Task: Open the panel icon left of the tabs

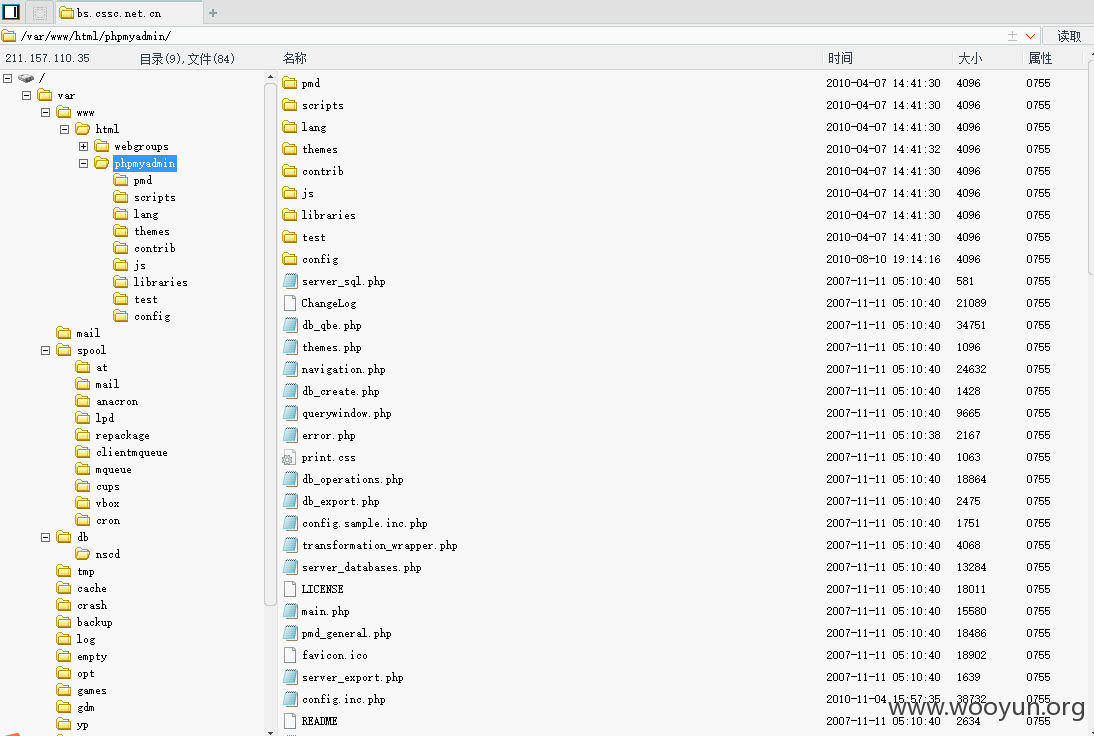Action: point(11,12)
